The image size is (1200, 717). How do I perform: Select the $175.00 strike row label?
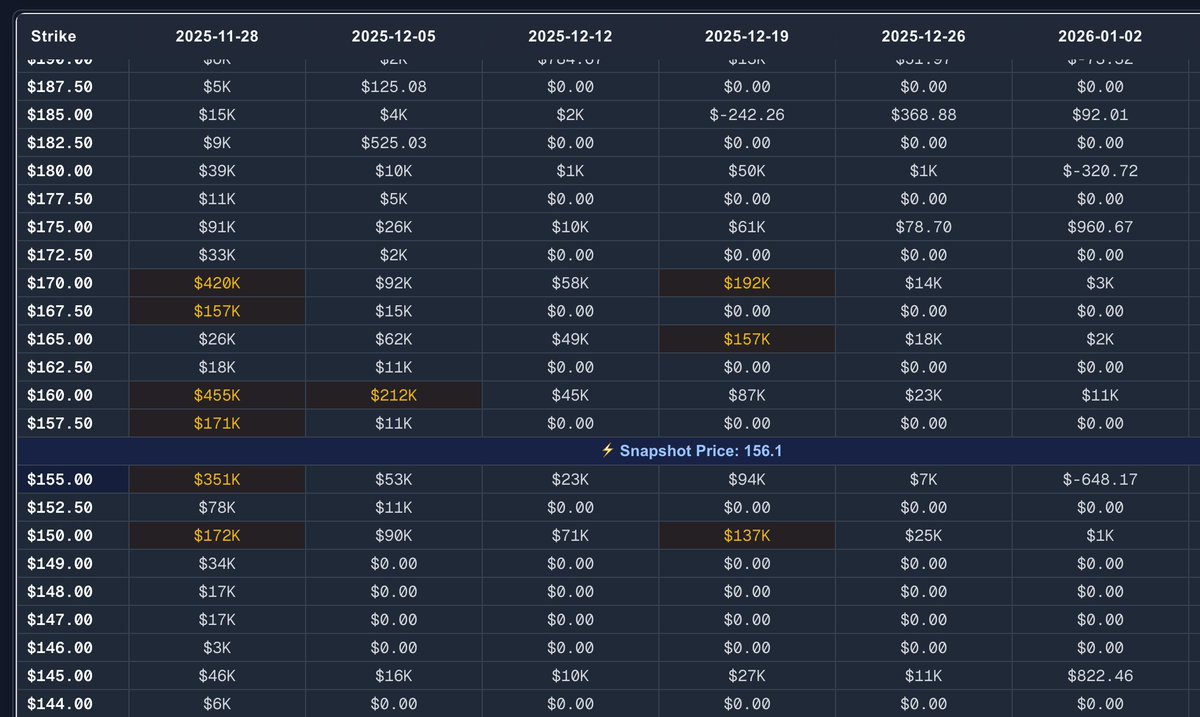pyautogui.click(x=62, y=227)
